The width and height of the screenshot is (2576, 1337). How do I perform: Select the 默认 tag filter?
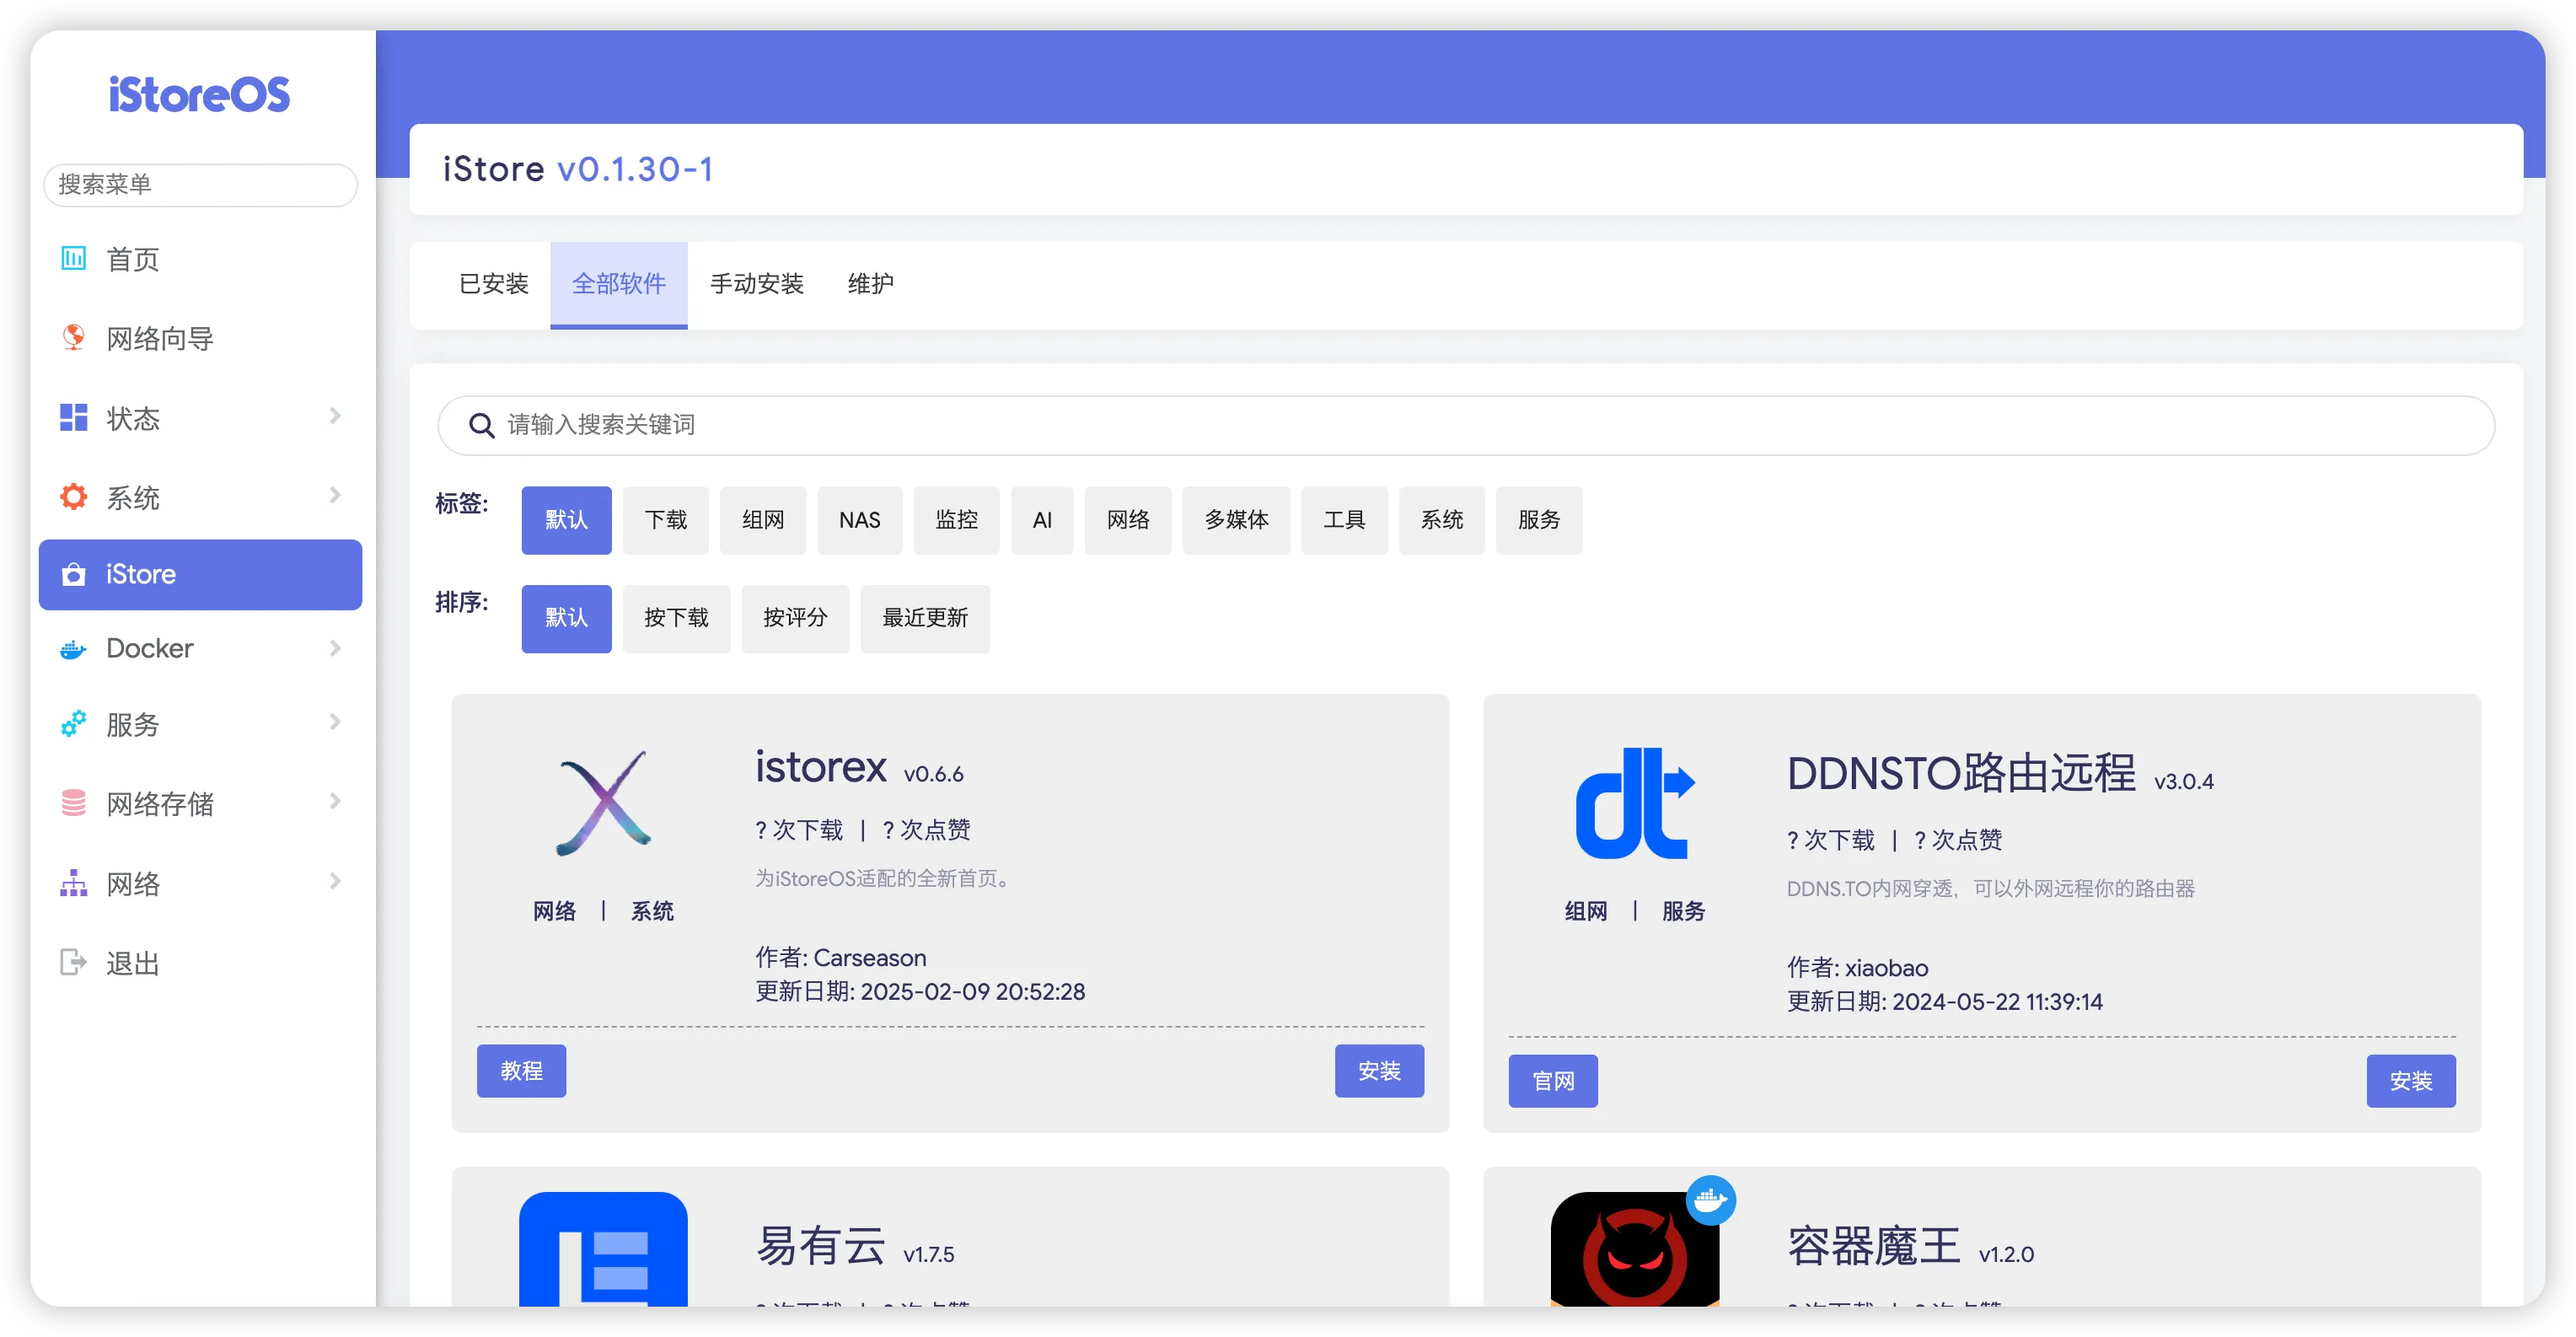566,520
